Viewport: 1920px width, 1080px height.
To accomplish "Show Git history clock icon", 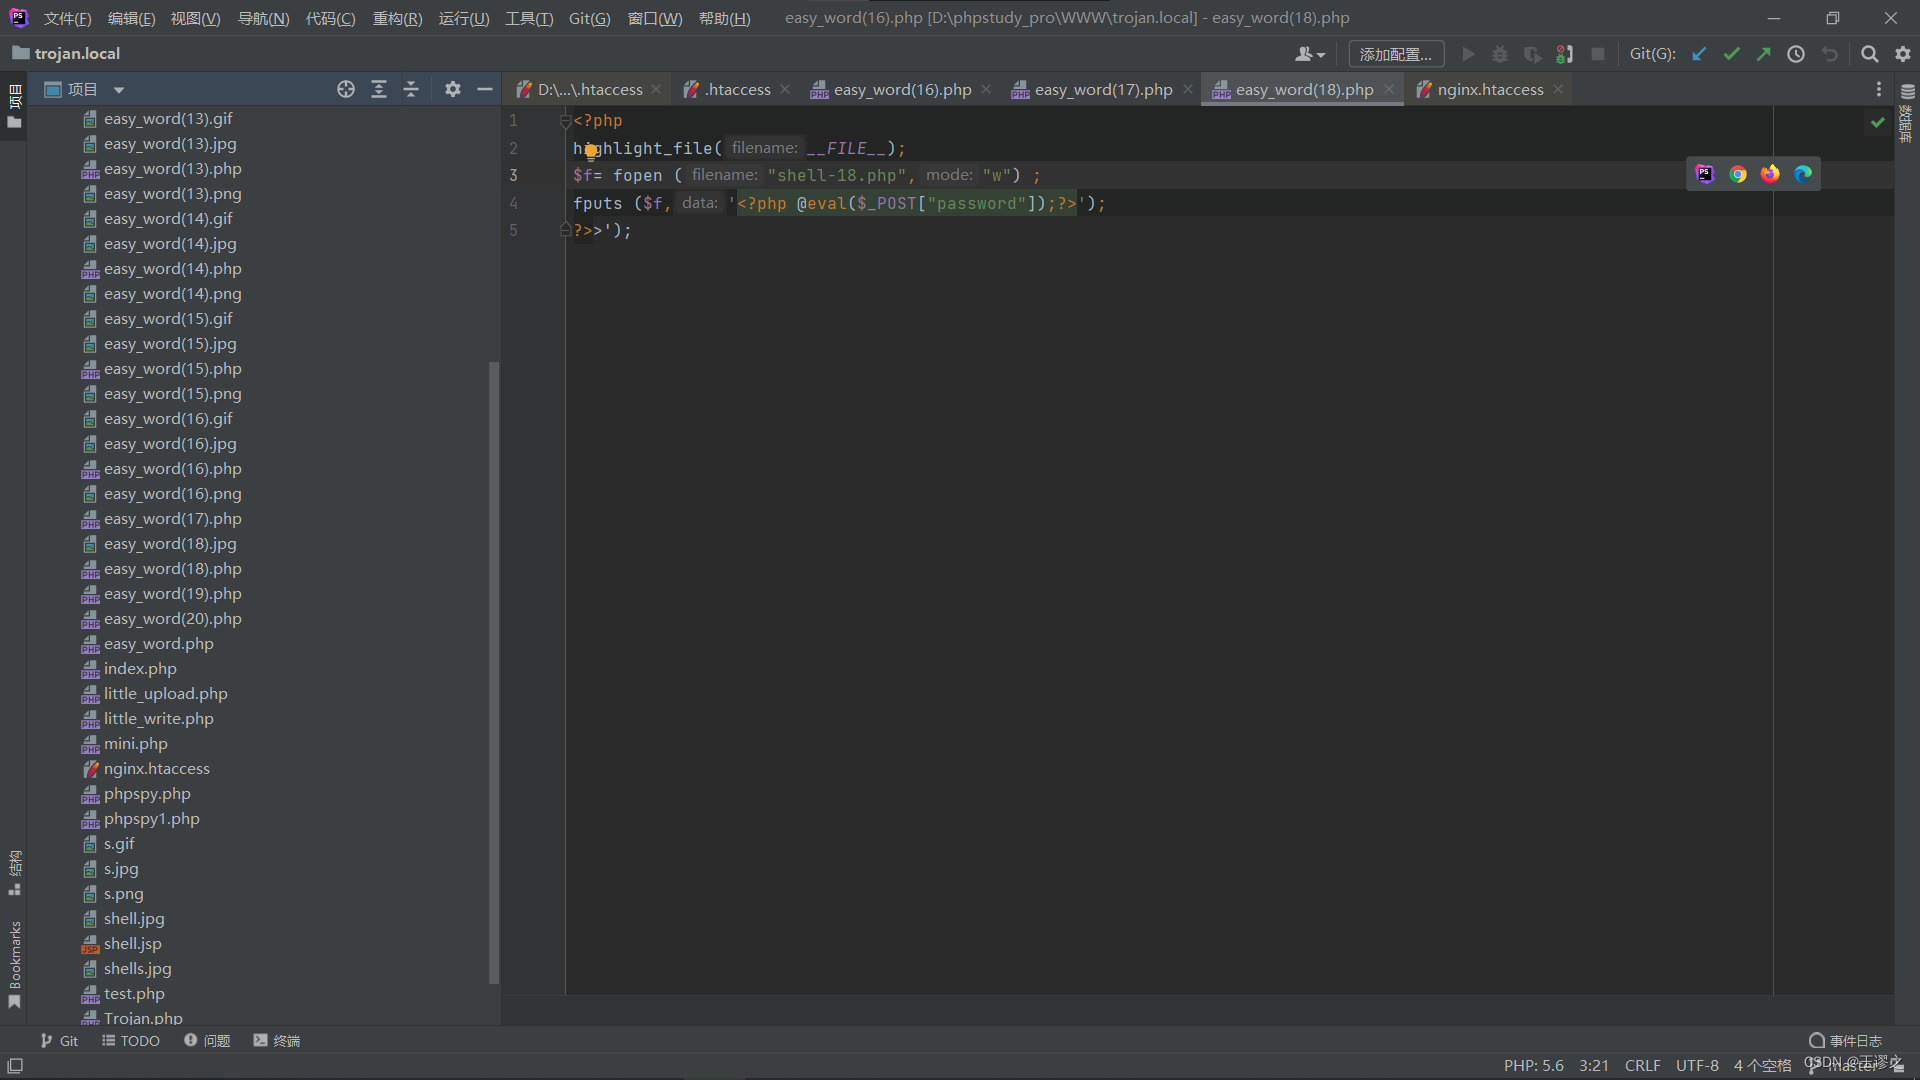I will 1796,54.
